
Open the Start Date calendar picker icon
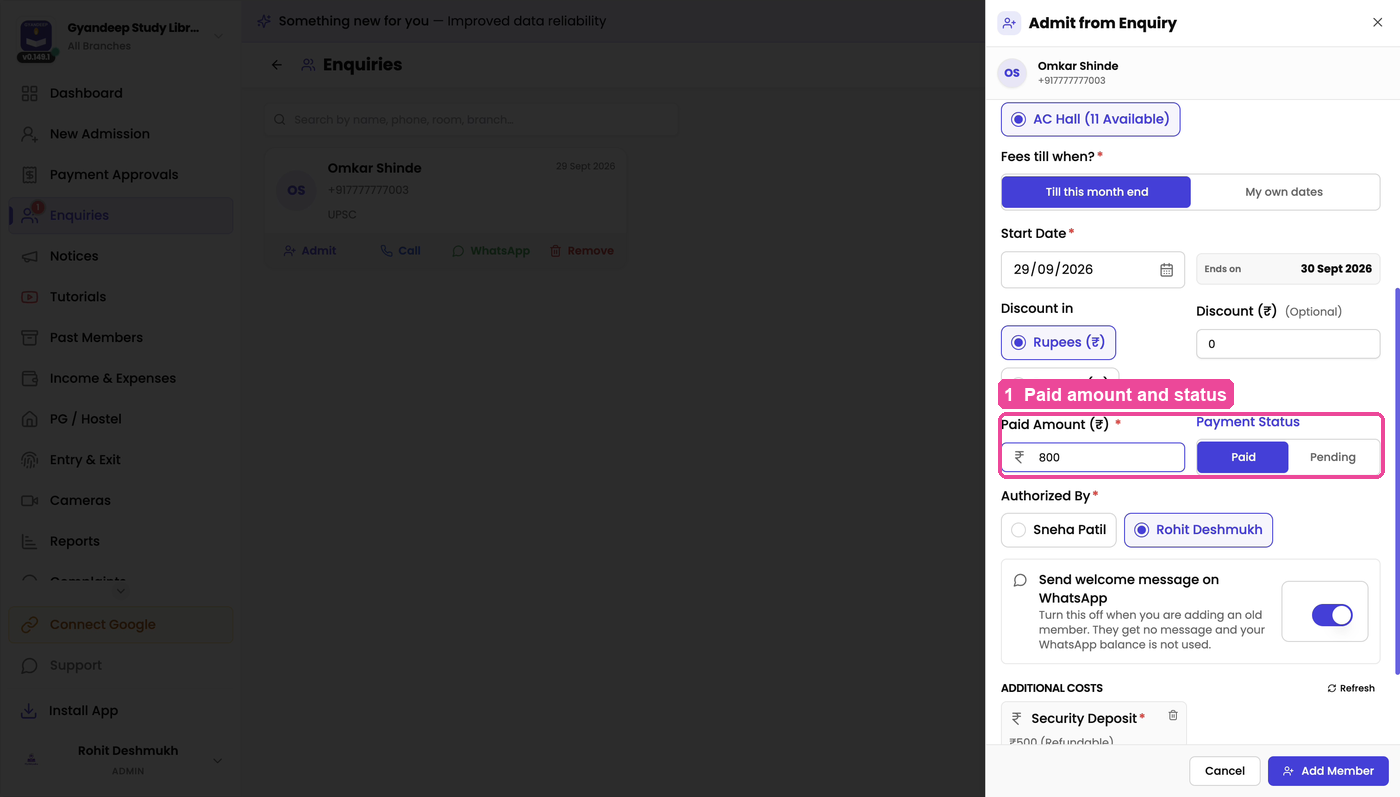(x=1166, y=270)
